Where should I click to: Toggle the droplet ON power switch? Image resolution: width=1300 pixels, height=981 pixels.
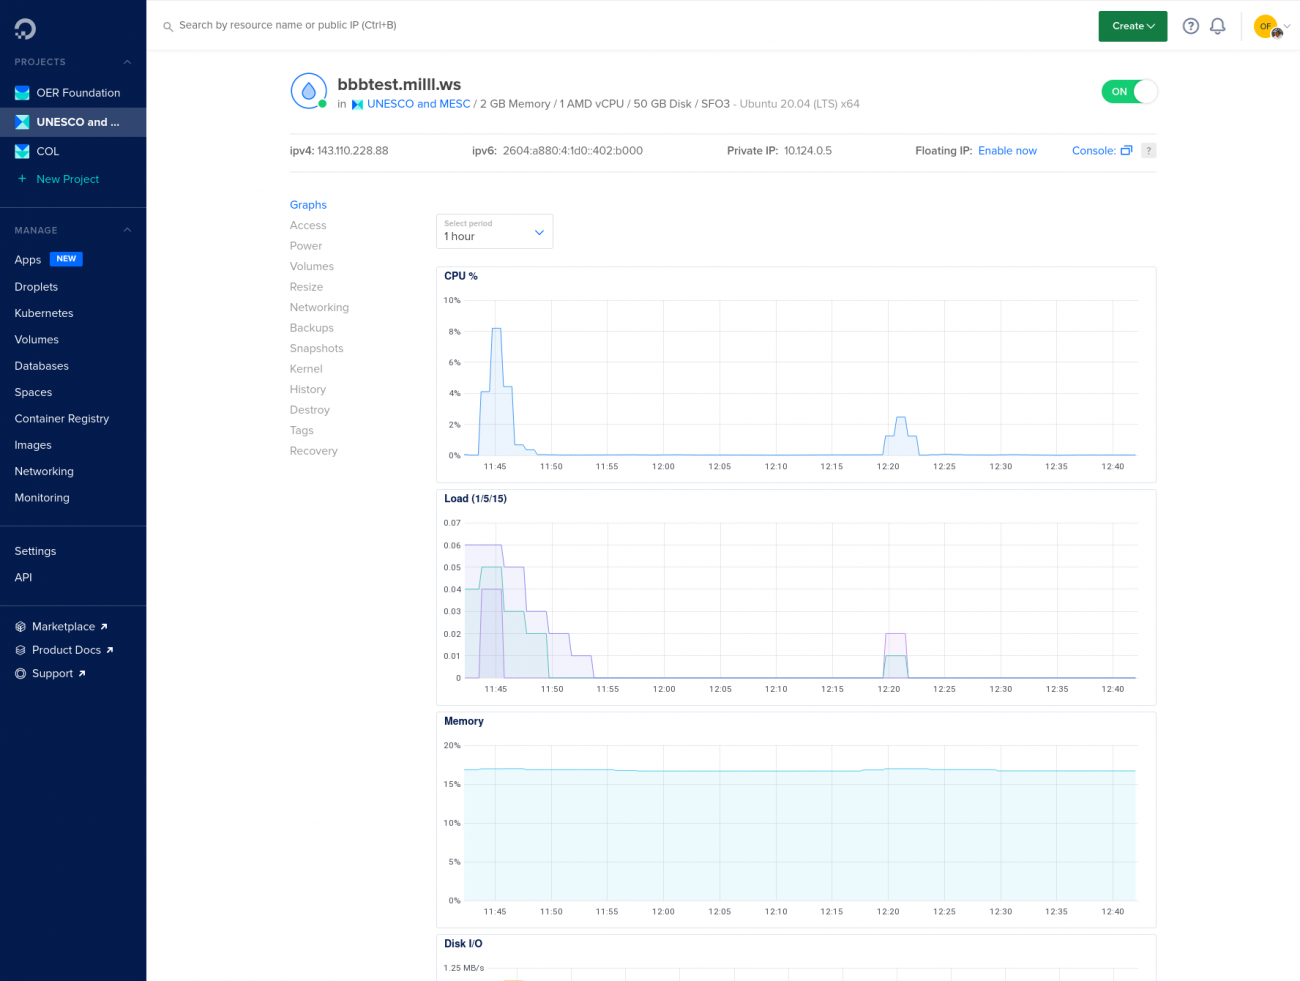pos(1130,92)
